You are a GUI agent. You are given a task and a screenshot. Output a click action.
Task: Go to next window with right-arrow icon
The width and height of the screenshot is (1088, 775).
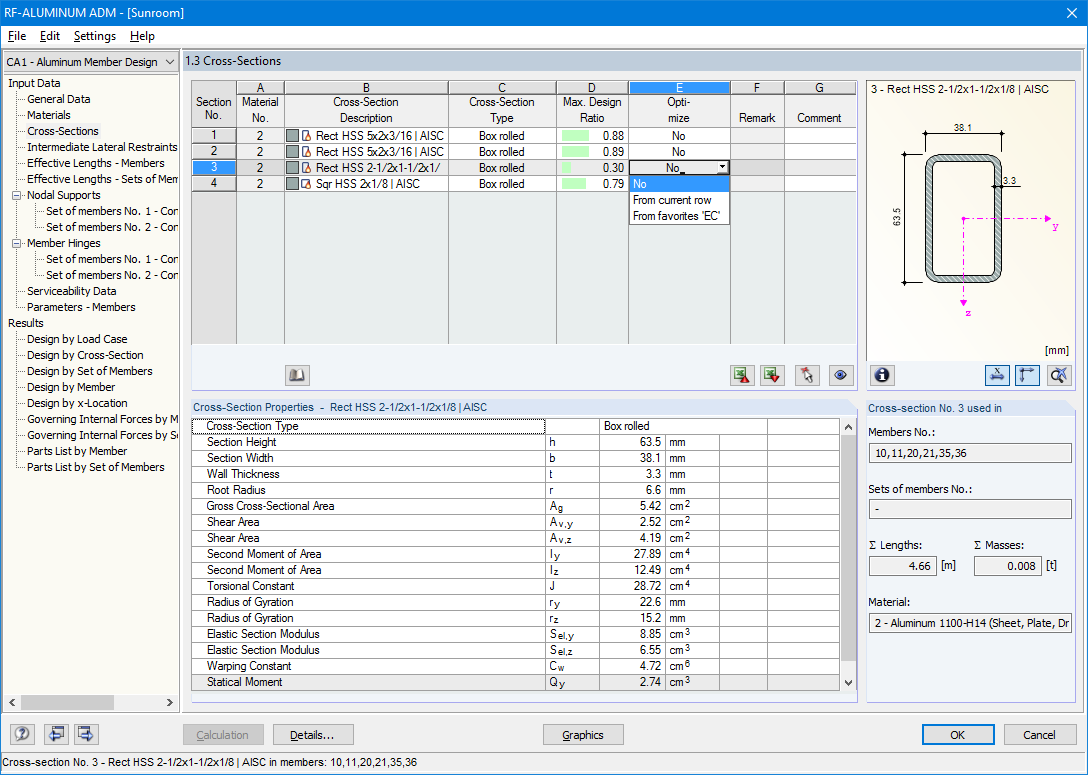(86, 734)
